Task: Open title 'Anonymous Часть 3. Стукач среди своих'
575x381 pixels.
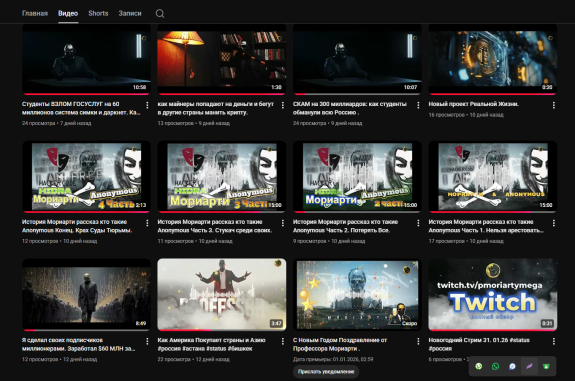Action: [215, 226]
